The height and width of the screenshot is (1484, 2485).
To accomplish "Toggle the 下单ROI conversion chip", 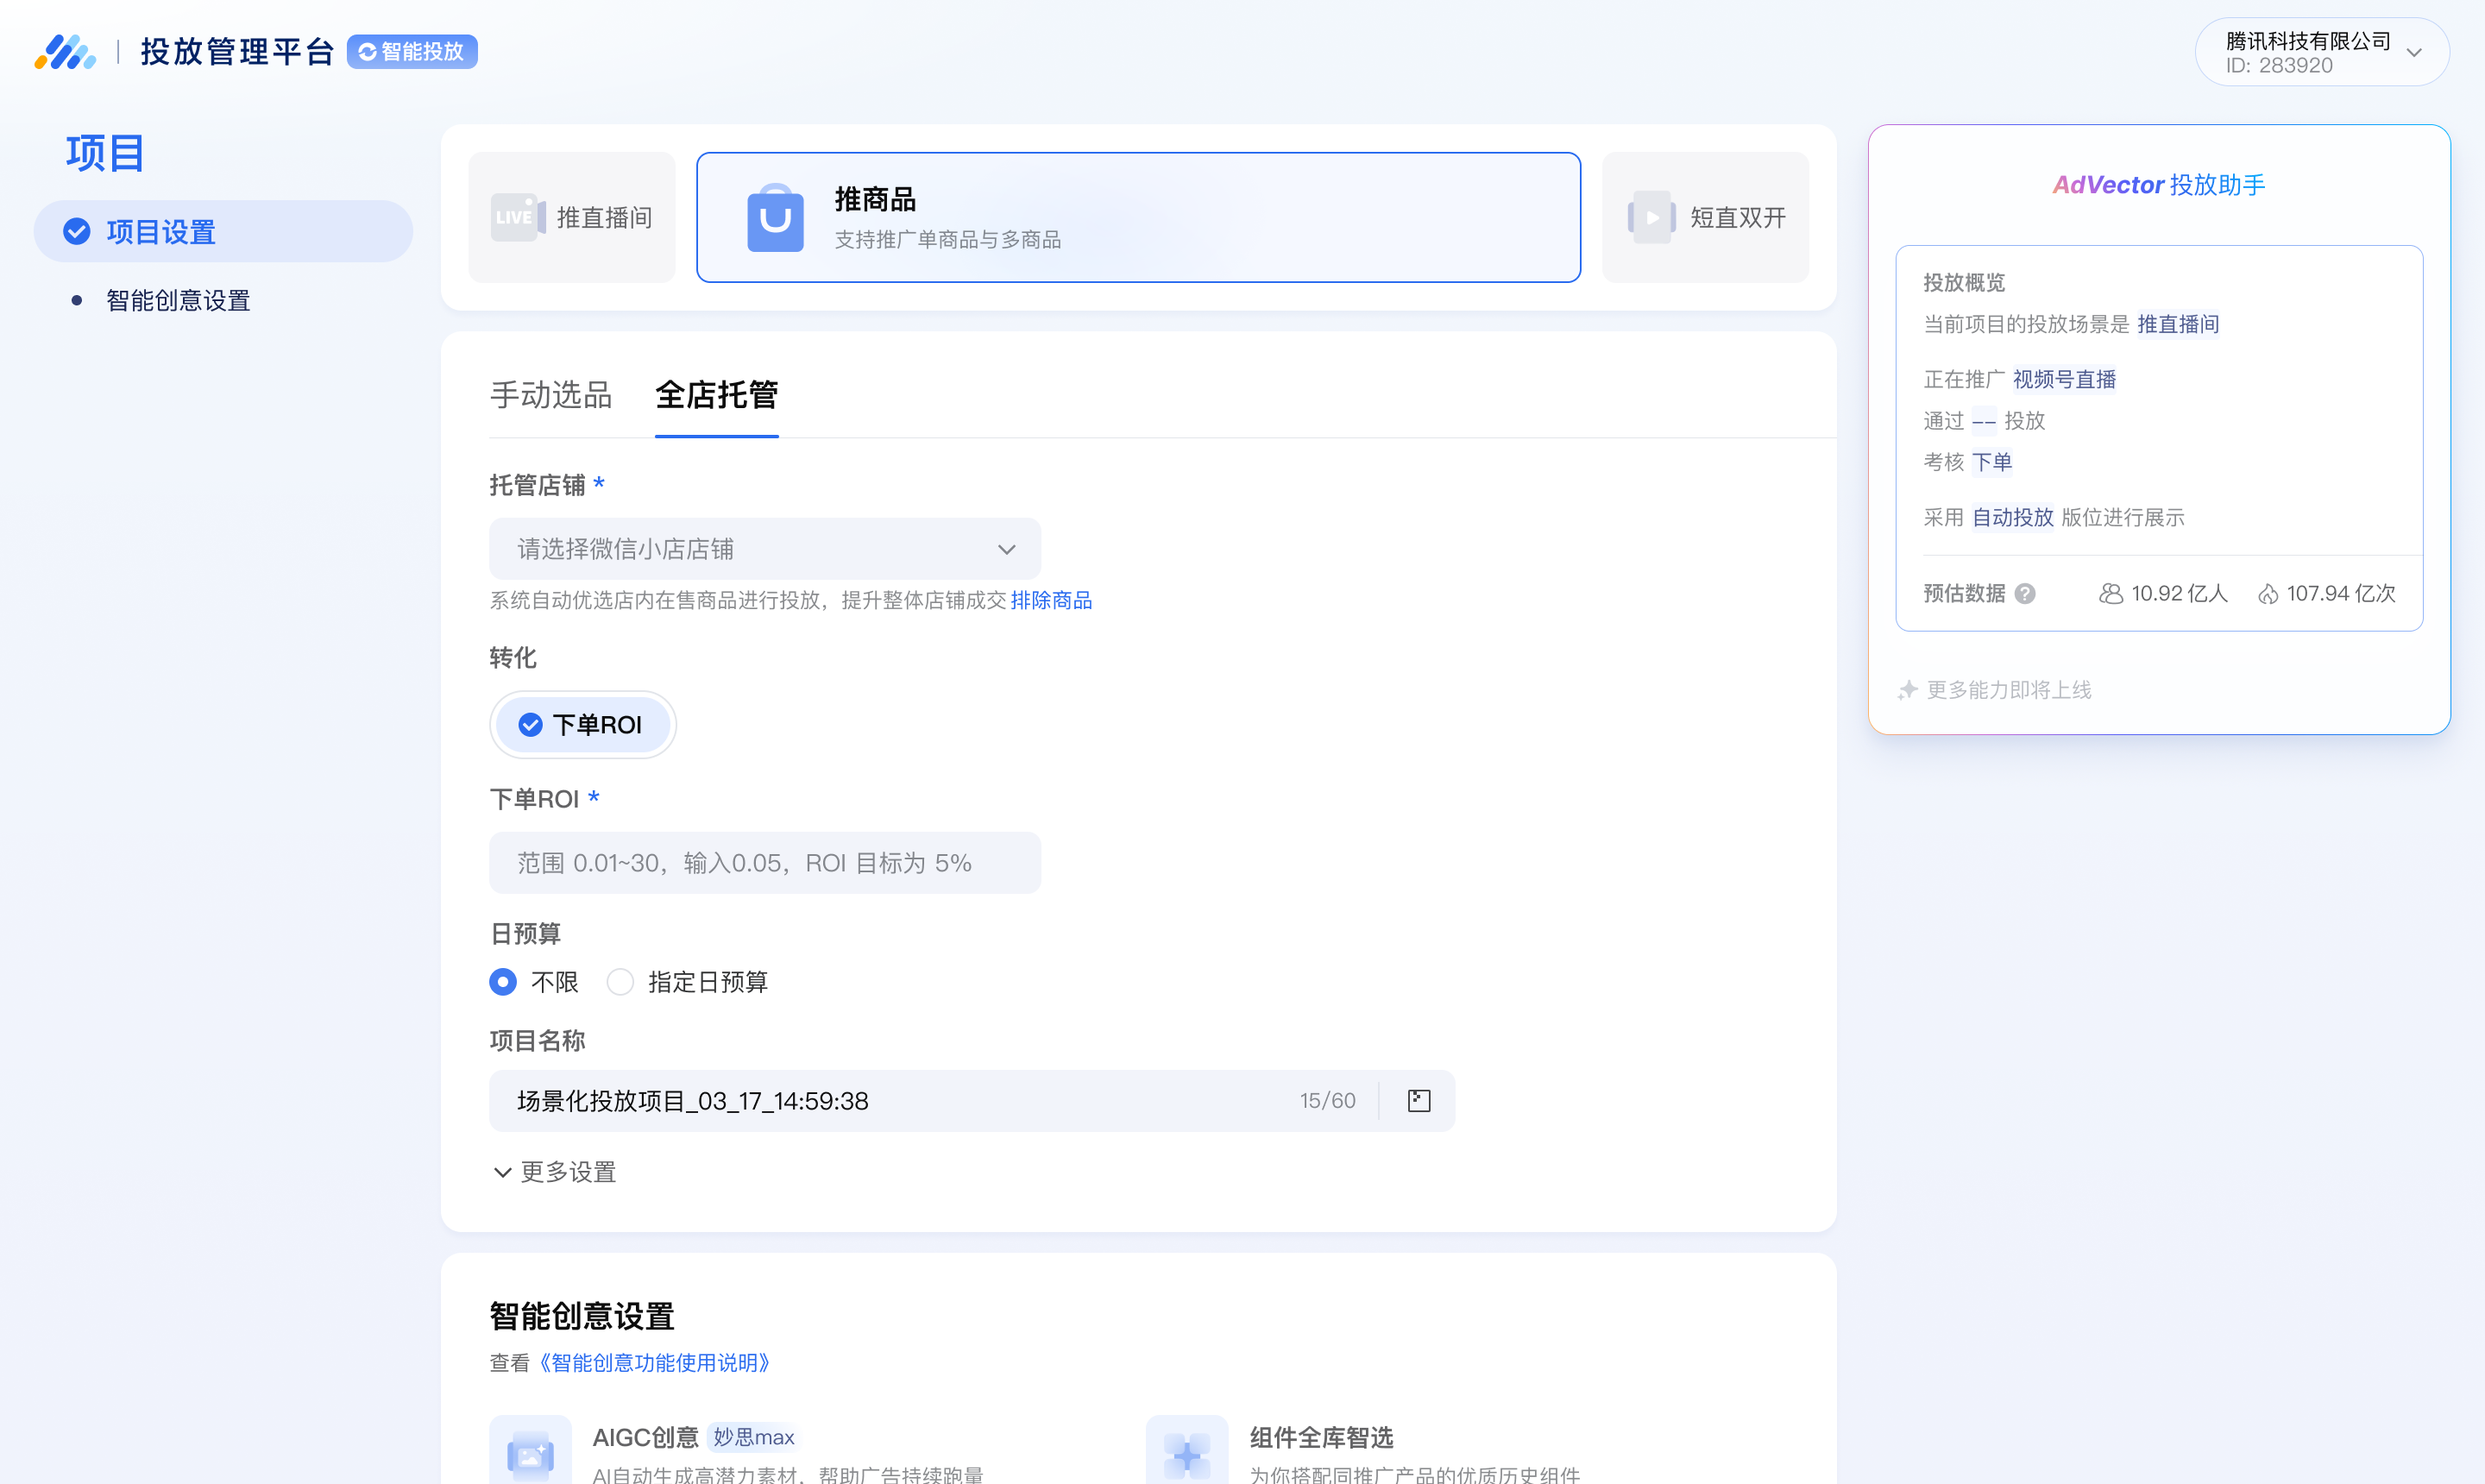I will (582, 724).
